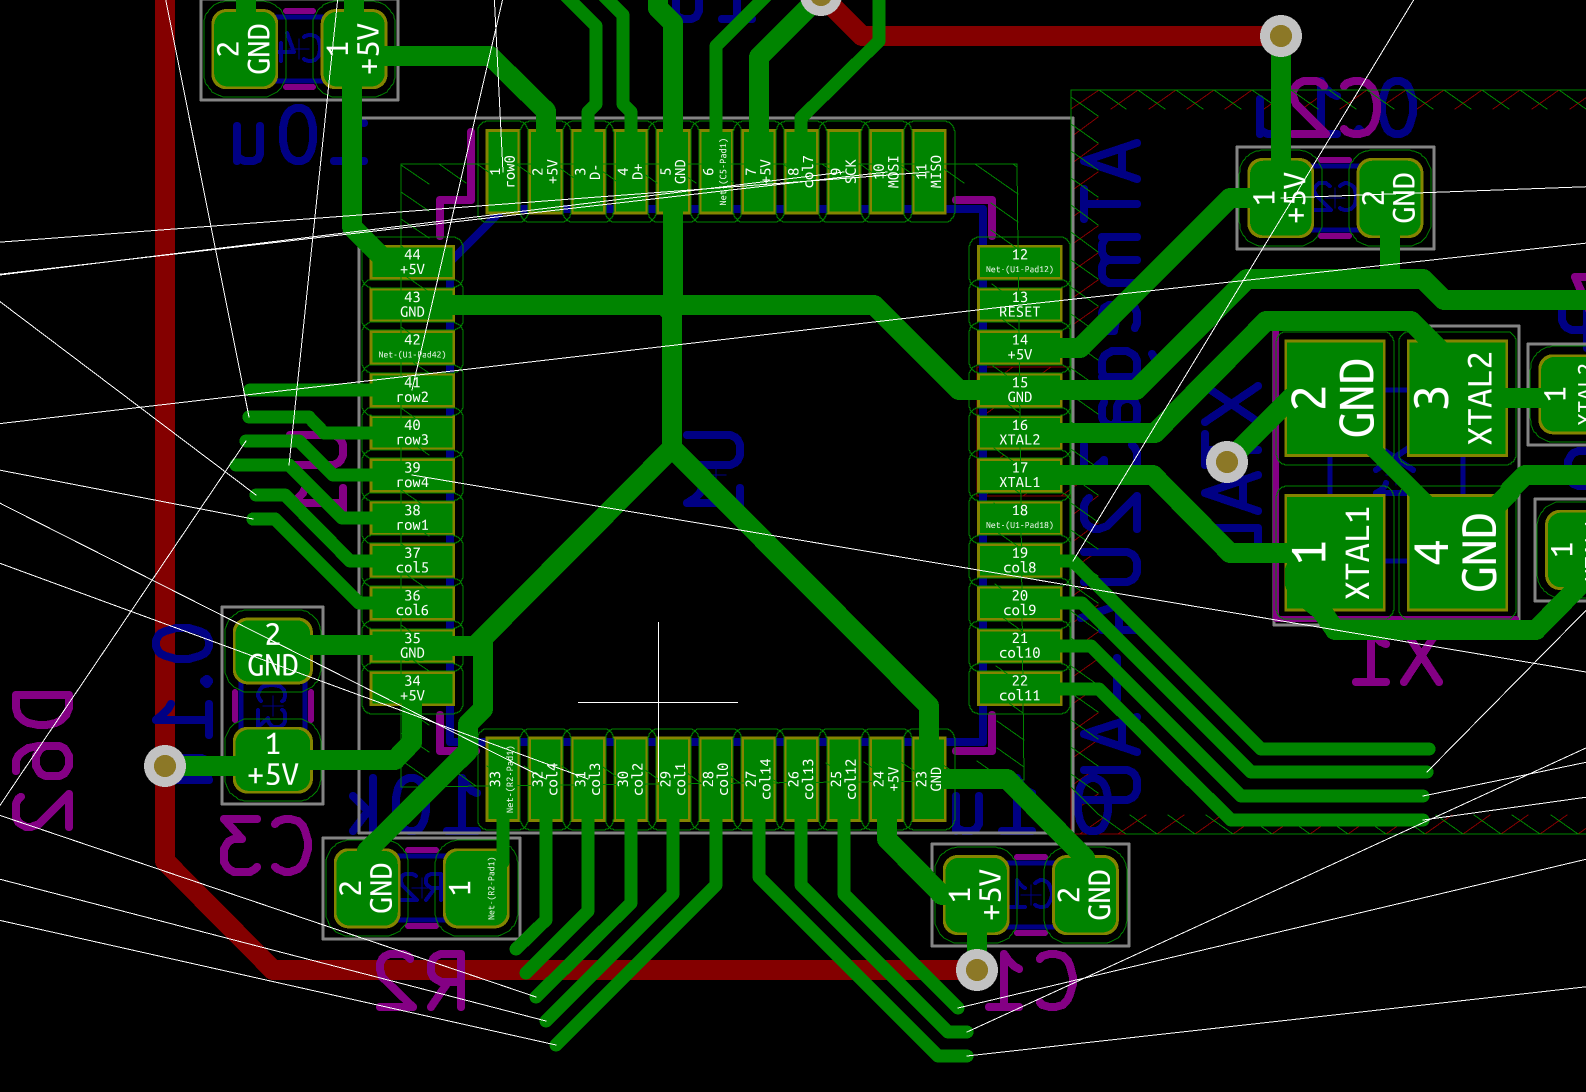Click U1 pad 15 labeled GND
The width and height of the screenshot is (1586, 1092).
[x=1019, y=390]
